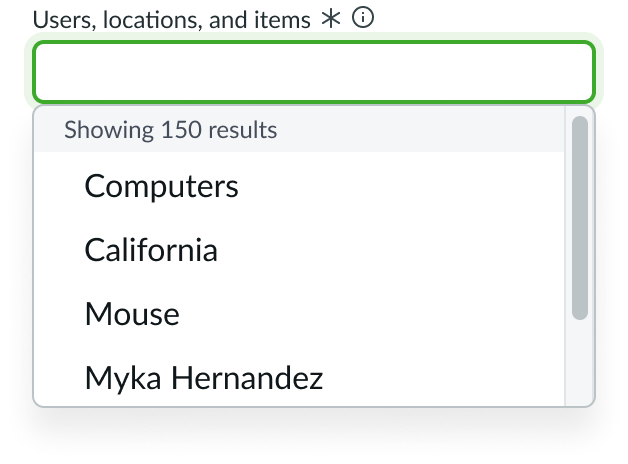Click the results count text row

click(171, 130)
